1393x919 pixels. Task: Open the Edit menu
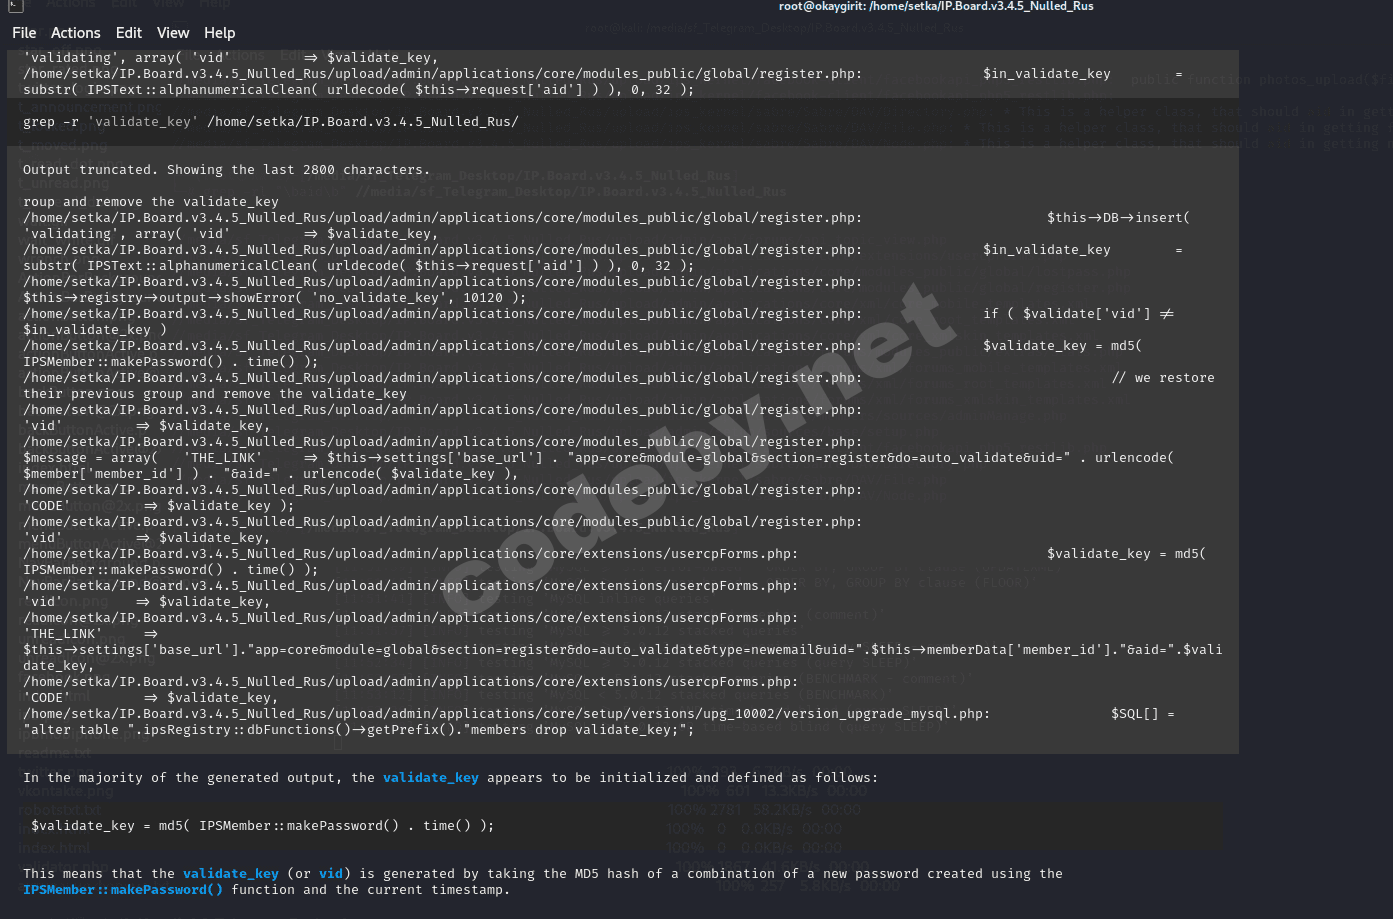[x=129, y=33]
